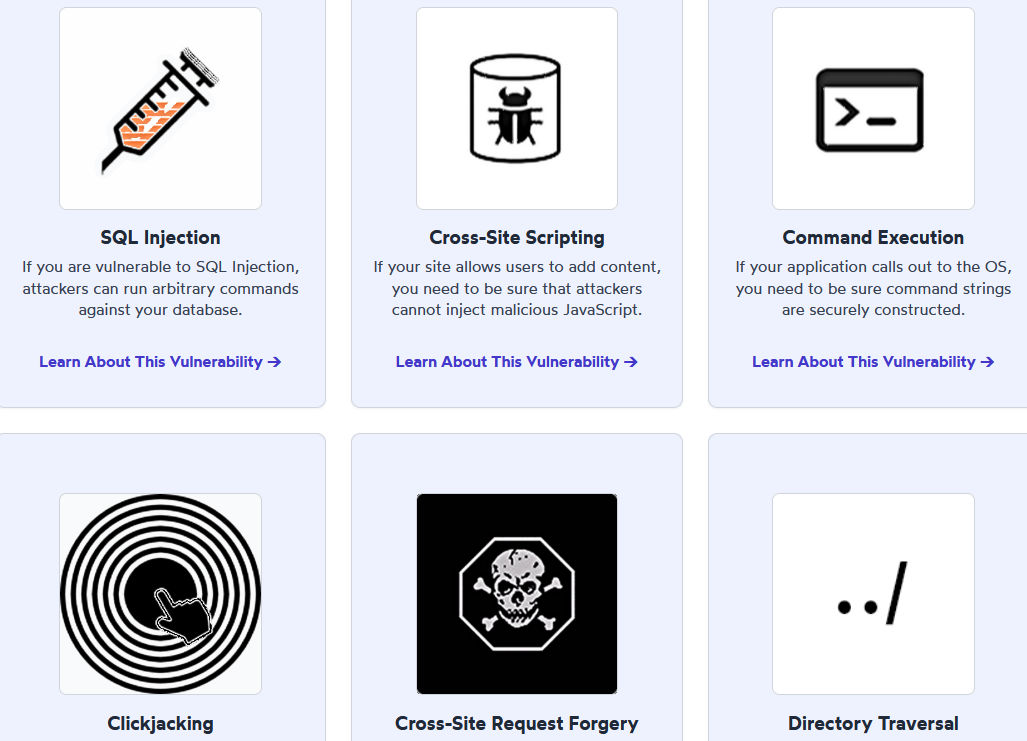Click the SQL Injection syringe icon
Image resolution: width=1027 pixels, height=741 pixels.
pyautogui.click(x=160, y=109)
